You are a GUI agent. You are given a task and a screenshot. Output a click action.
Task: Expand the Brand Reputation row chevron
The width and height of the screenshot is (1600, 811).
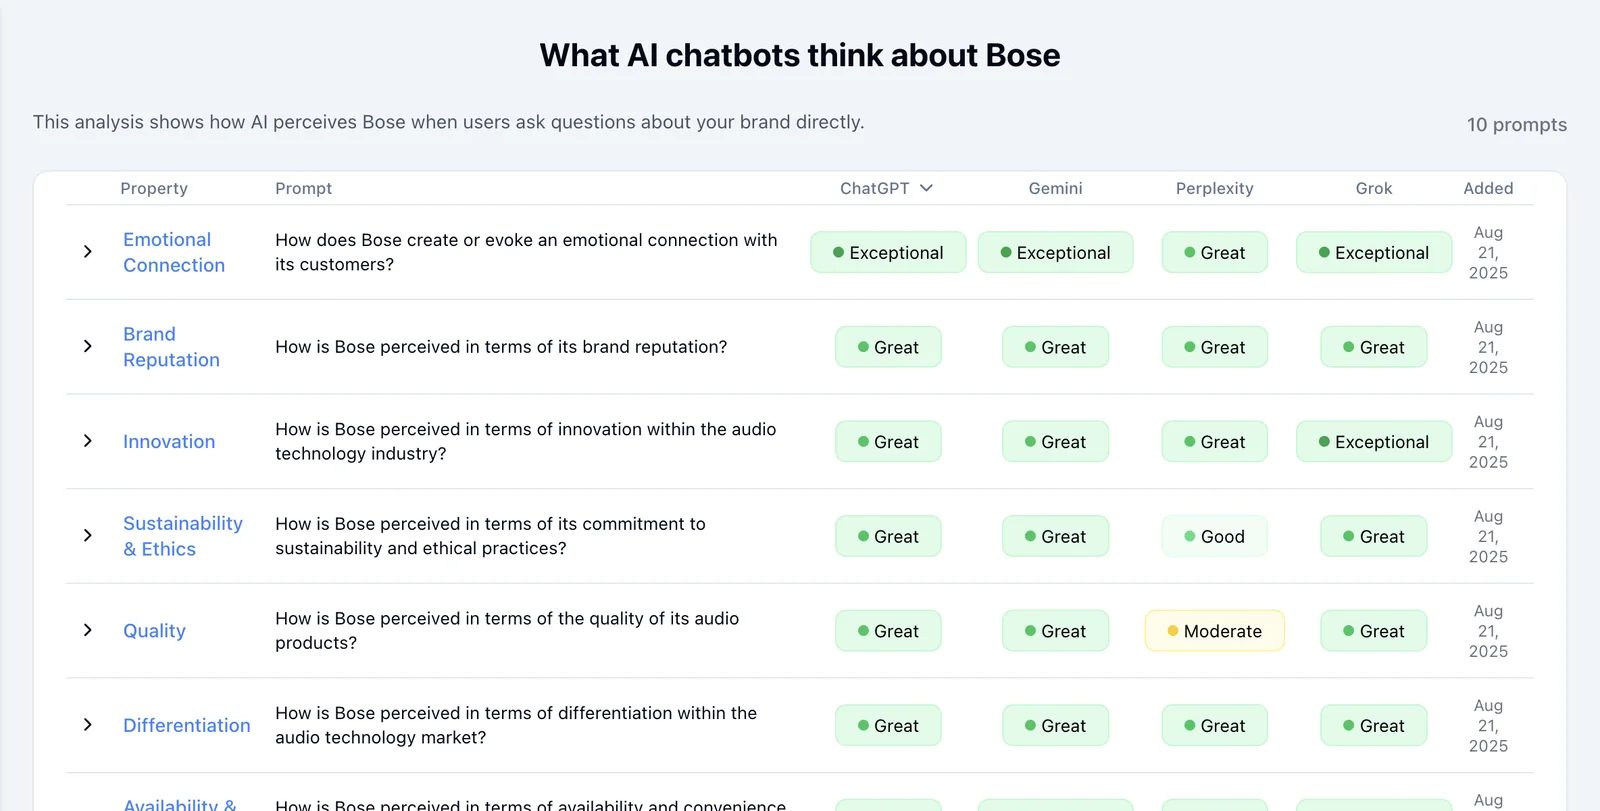88,346
